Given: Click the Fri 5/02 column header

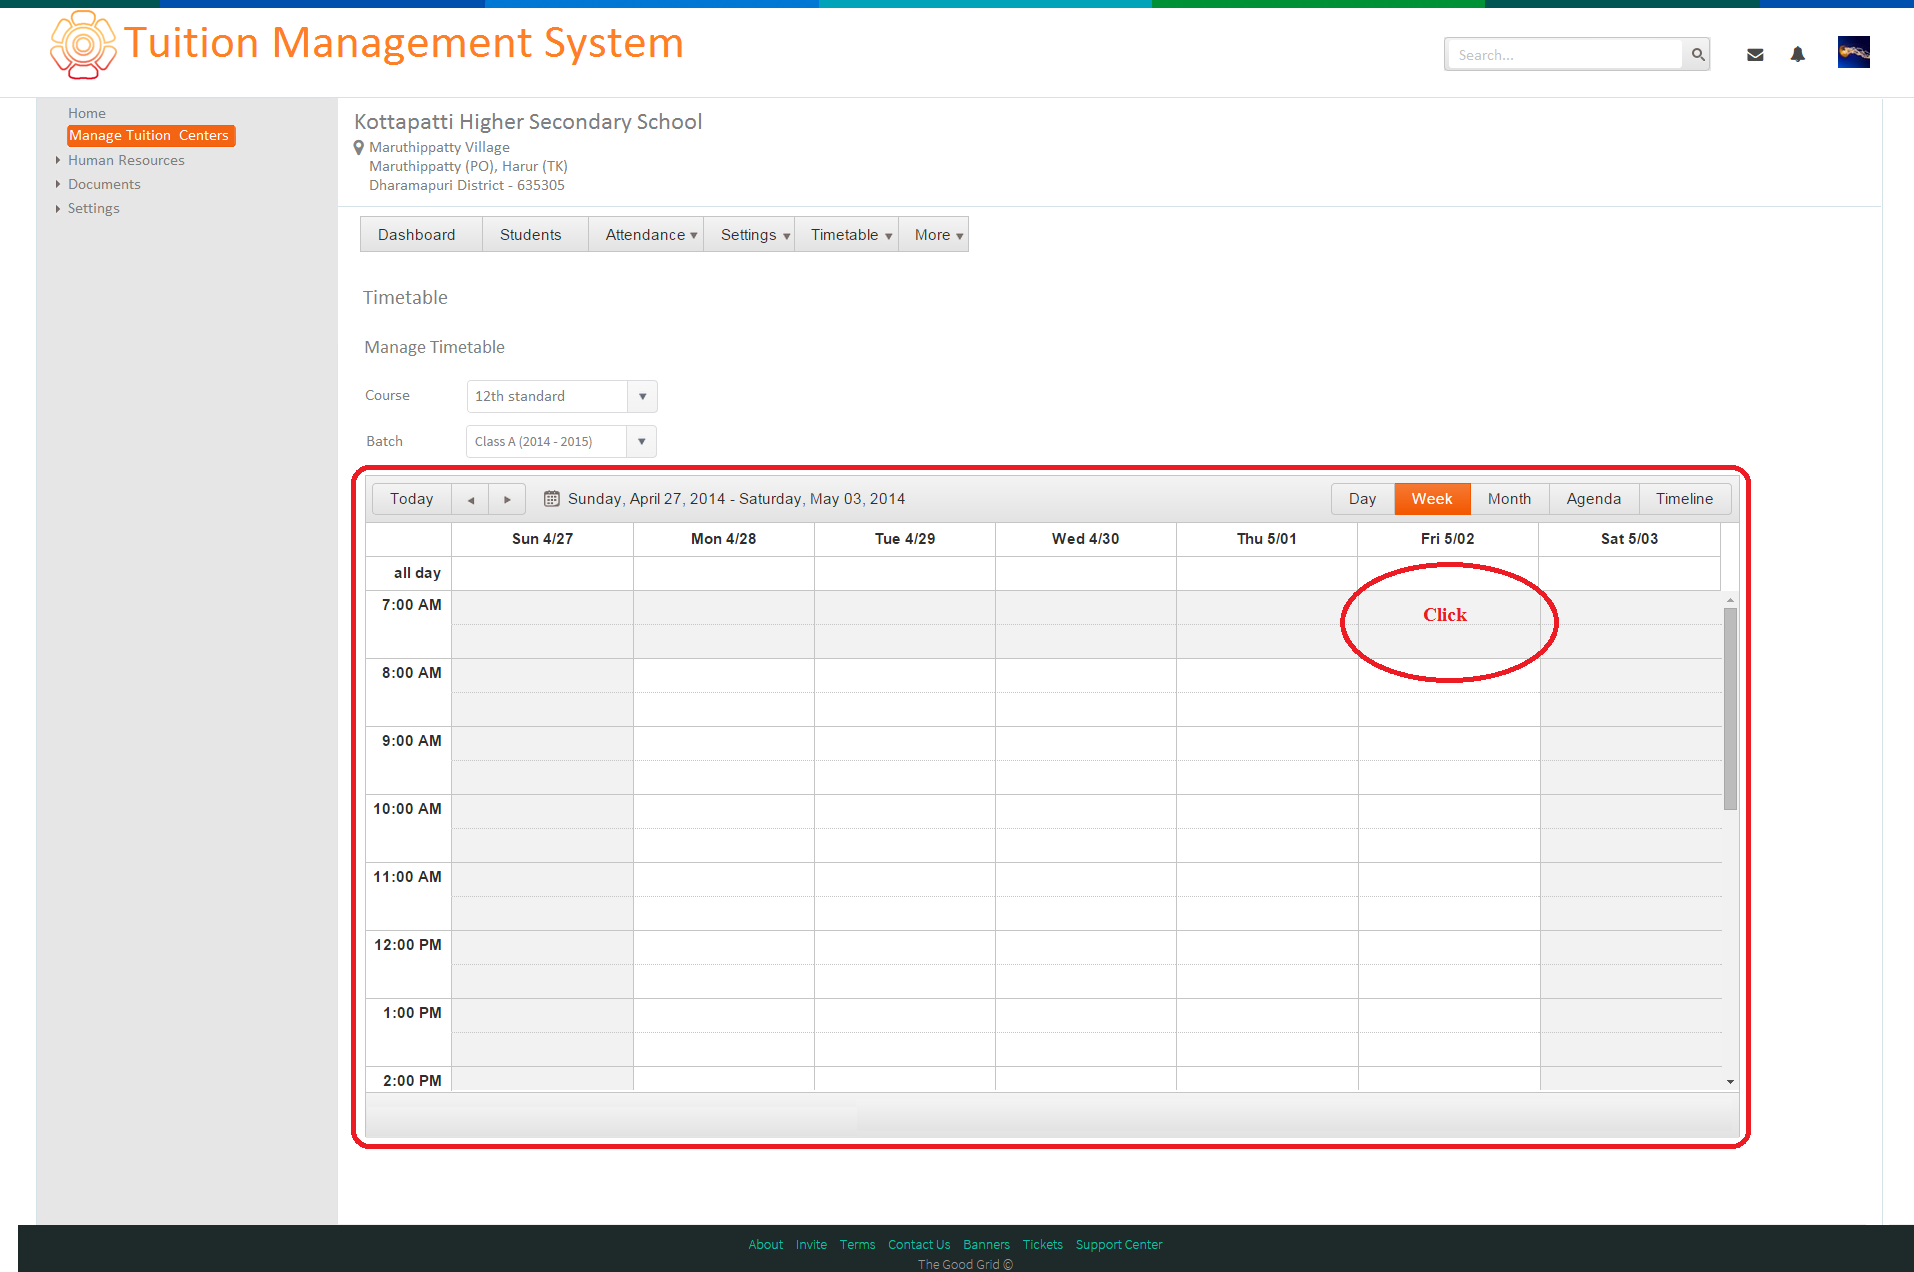Looking at the screenshot, I should pyautogui.click(x=1447, y=539).
